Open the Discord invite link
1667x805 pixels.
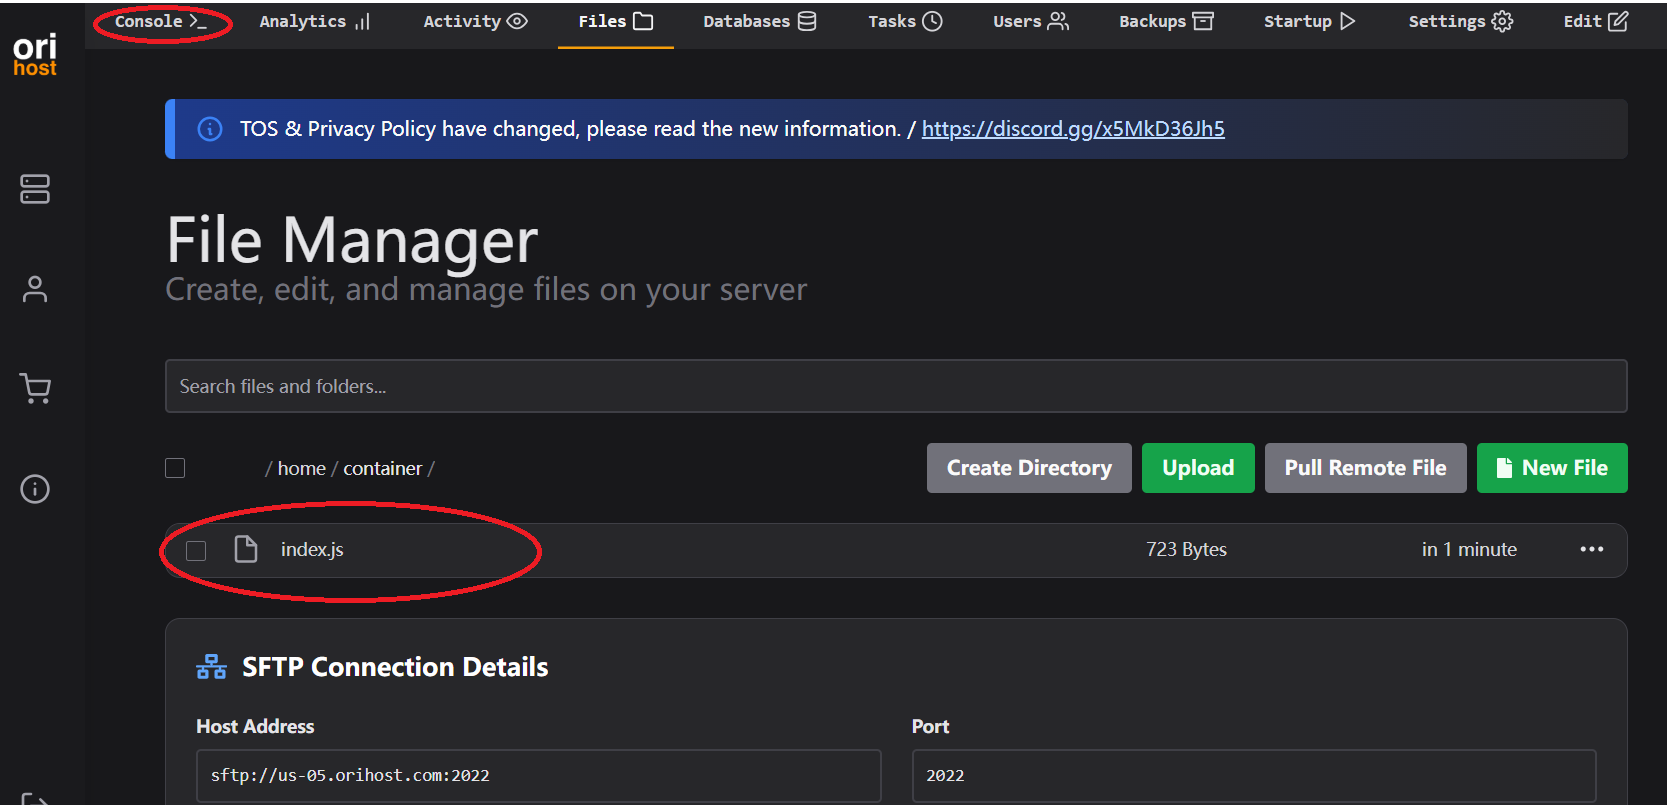click(x=1072, y=129)
